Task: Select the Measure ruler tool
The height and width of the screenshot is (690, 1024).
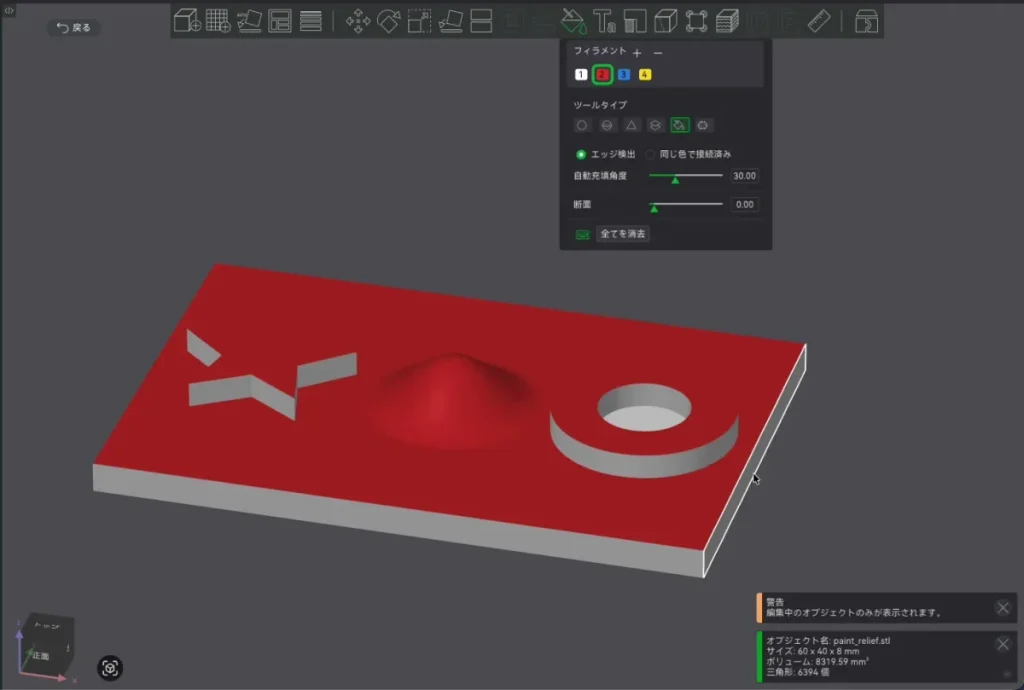Action: click(819, 21)
